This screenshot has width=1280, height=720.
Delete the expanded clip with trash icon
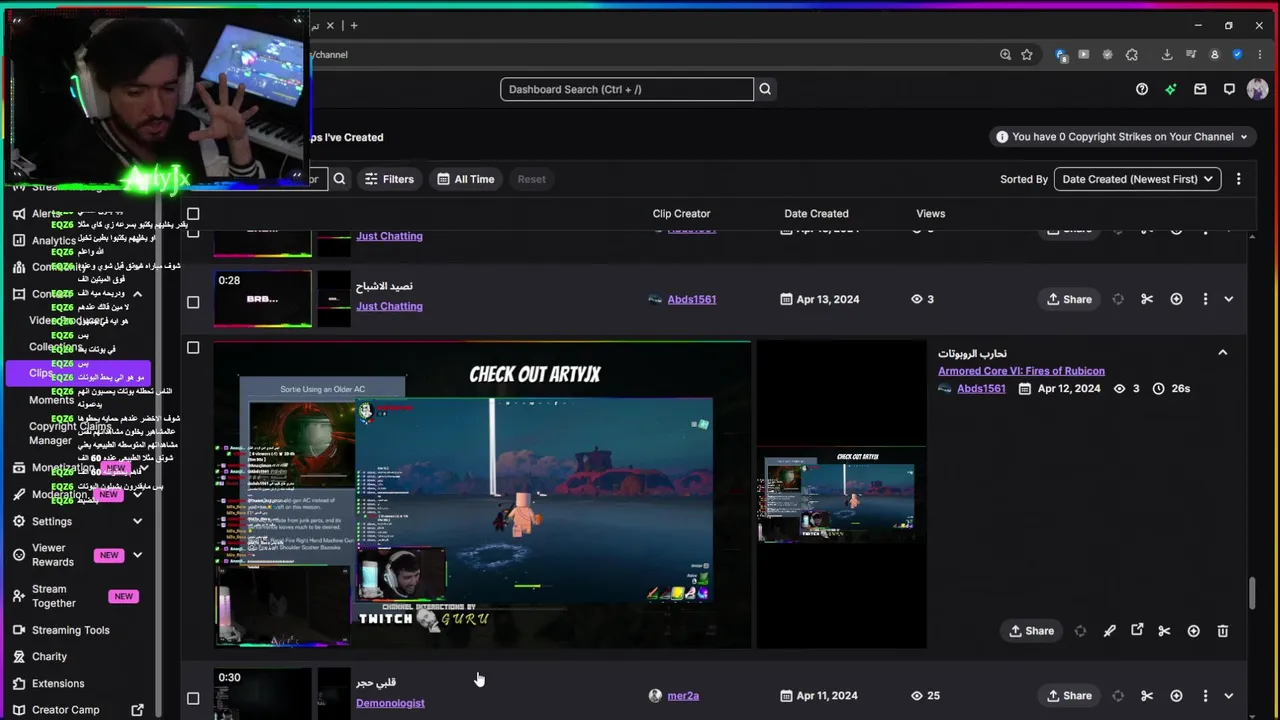[x=1222, y=631]
